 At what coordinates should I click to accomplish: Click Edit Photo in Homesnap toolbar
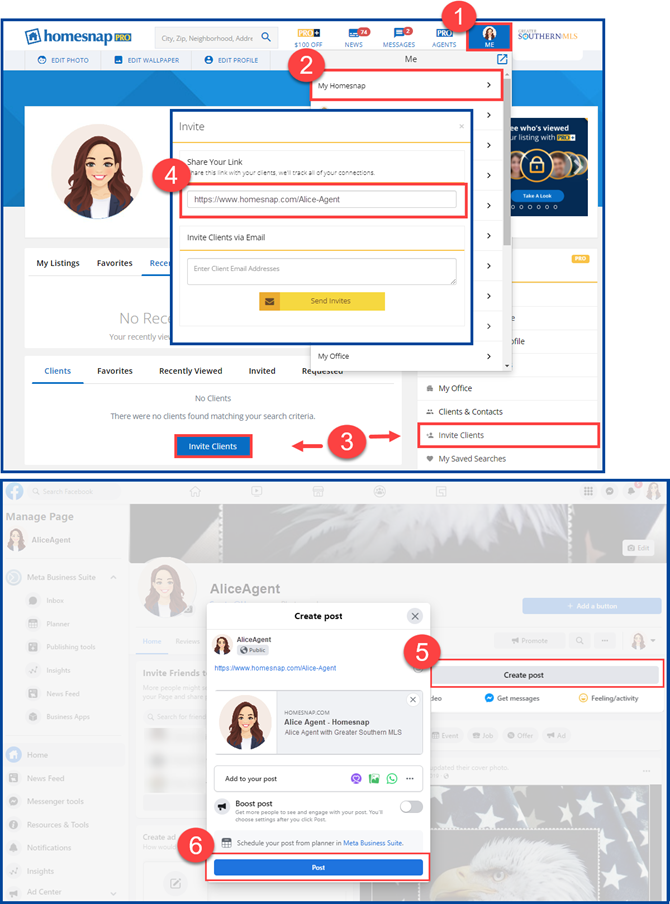63,60
